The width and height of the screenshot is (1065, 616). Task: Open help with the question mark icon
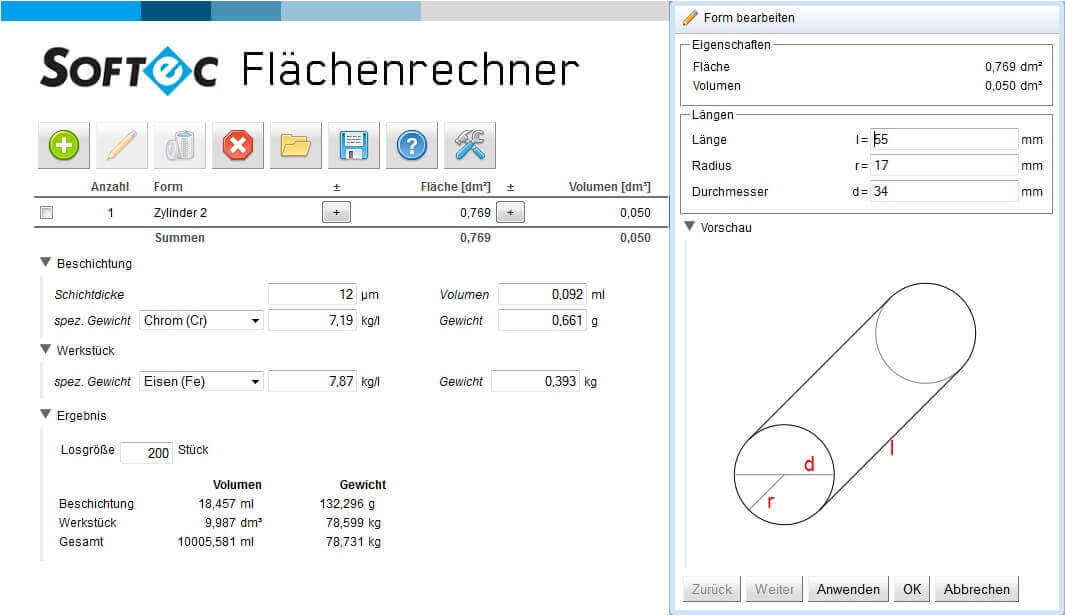[411, 144]
